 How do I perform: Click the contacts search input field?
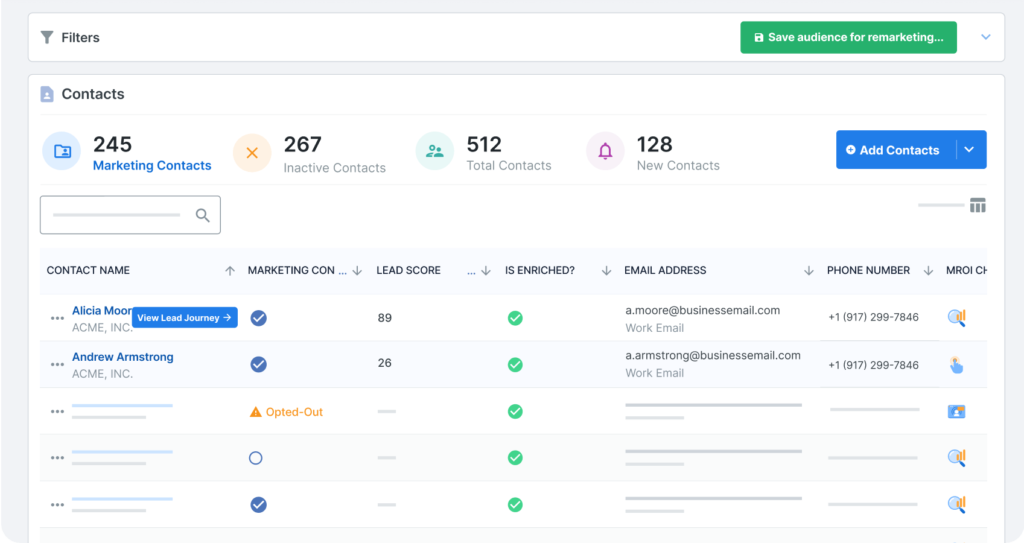[116, 215]
